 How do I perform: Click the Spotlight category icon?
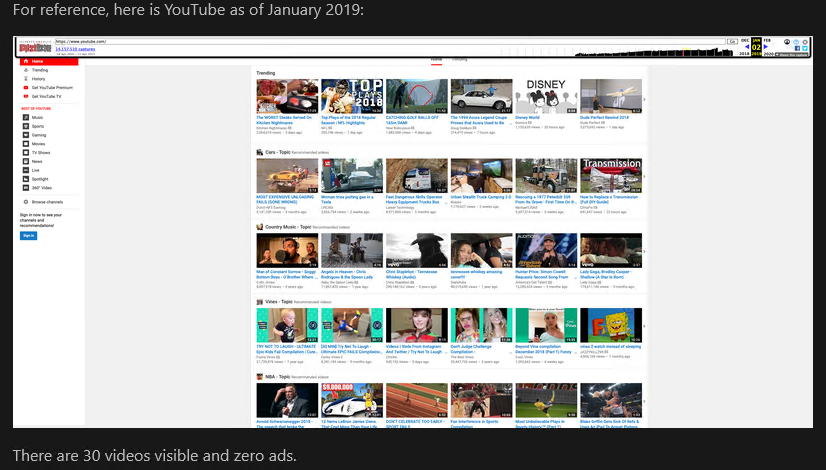click(26, 179)
